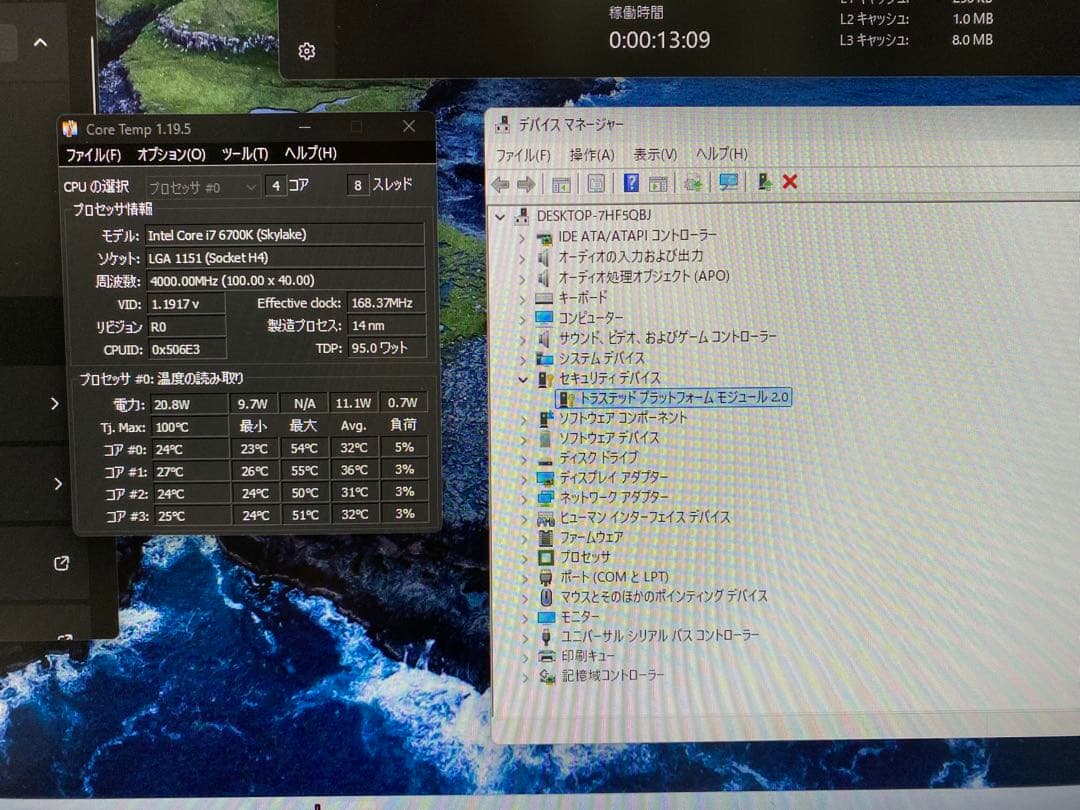
Task: Select ポート (COM と LPT) row
Action: click(614, 577)
